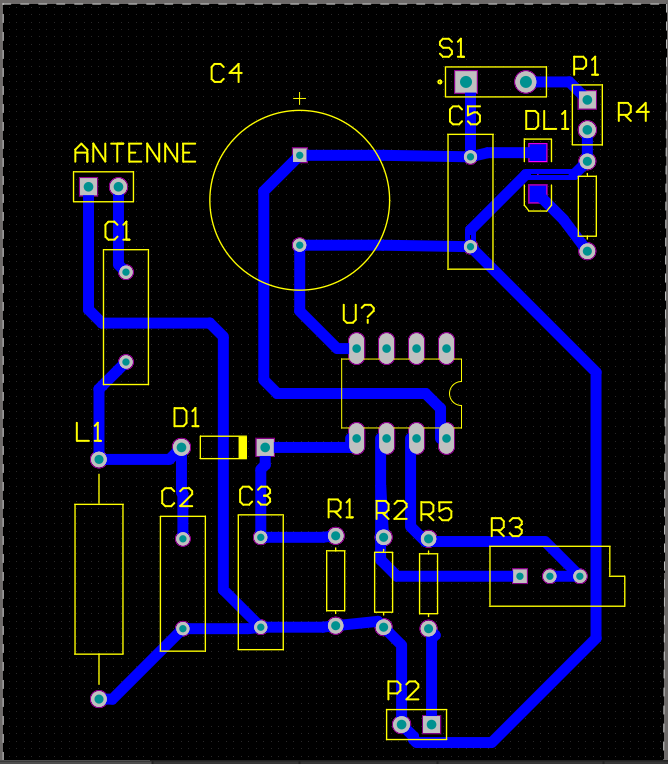Click the plus polarity mark above C4
Screen dimensions: 668x764
point(300,99)
